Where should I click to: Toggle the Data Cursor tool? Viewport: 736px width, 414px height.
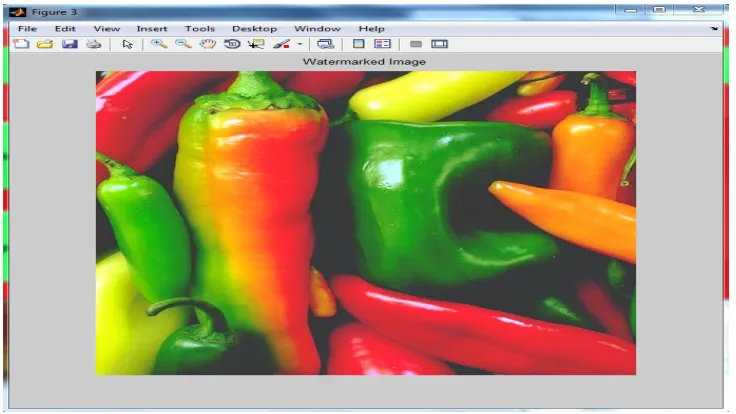click(x=256, y=44)
